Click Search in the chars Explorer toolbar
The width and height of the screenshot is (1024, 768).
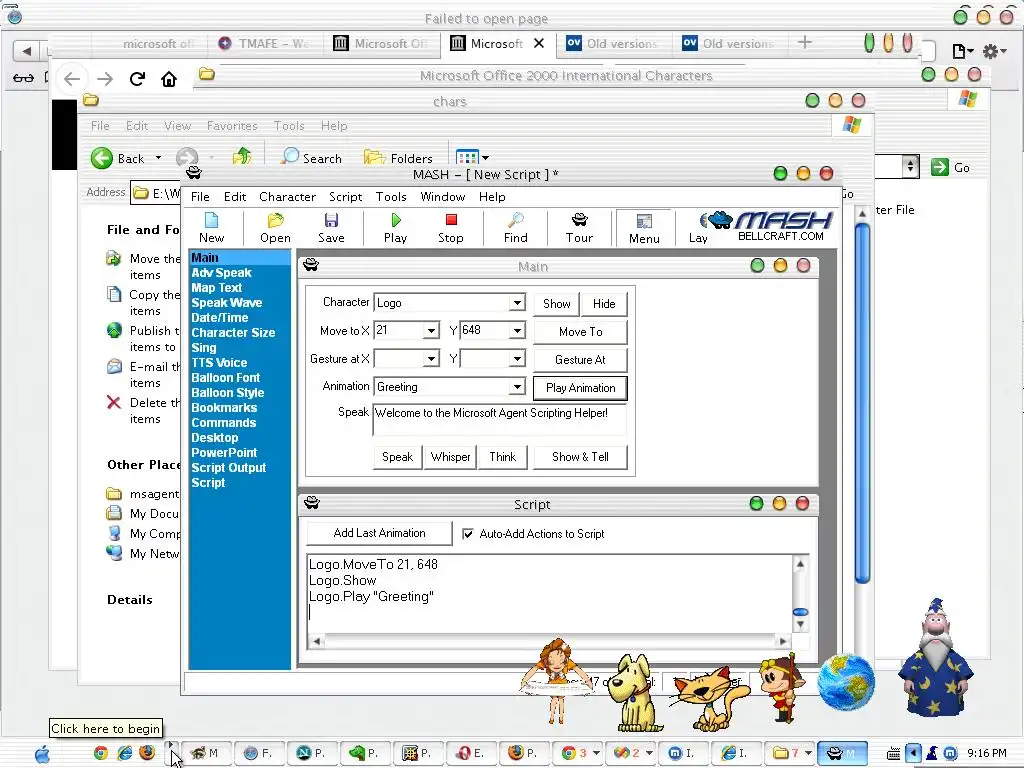pos(312,157)
